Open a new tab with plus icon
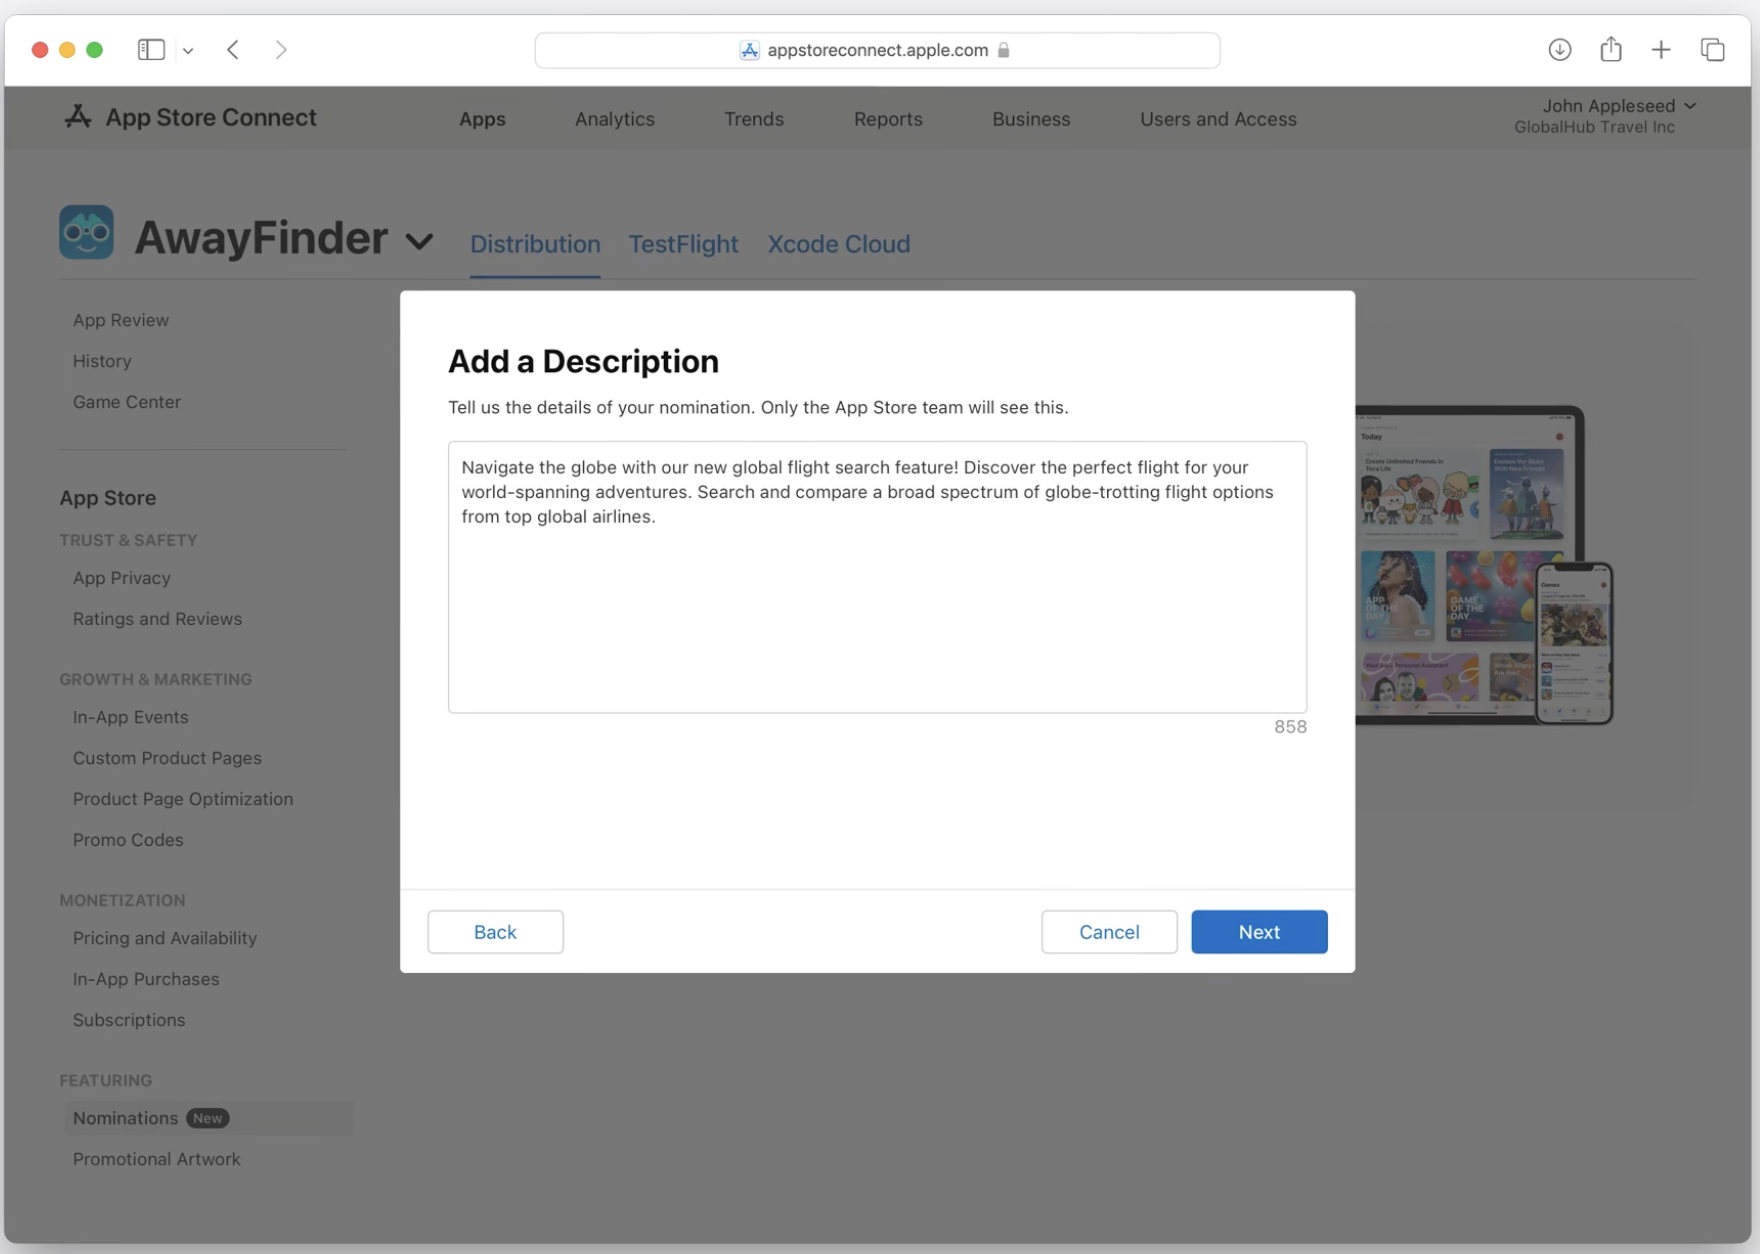Viewport: 1760px width, 1254px height. [x=1660, y=49]
